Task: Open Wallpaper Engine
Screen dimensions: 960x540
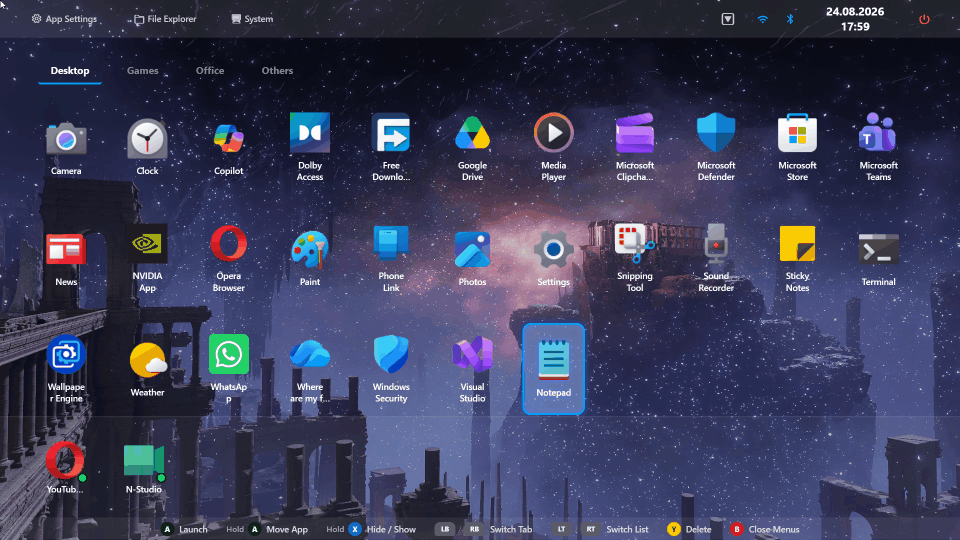Action: coord(66,369)
